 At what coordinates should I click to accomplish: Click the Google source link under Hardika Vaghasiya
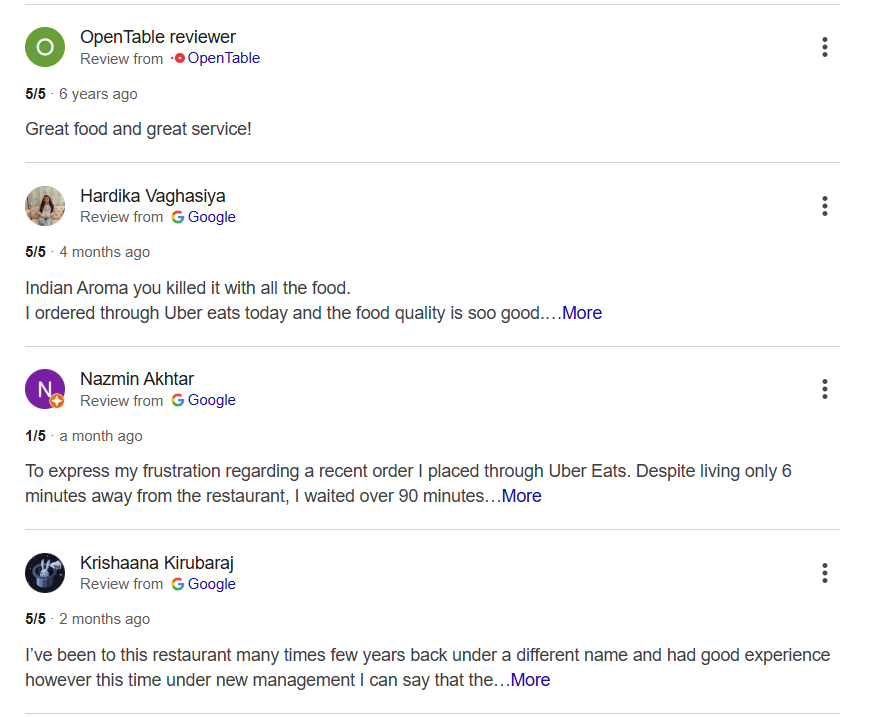point(211,217)
